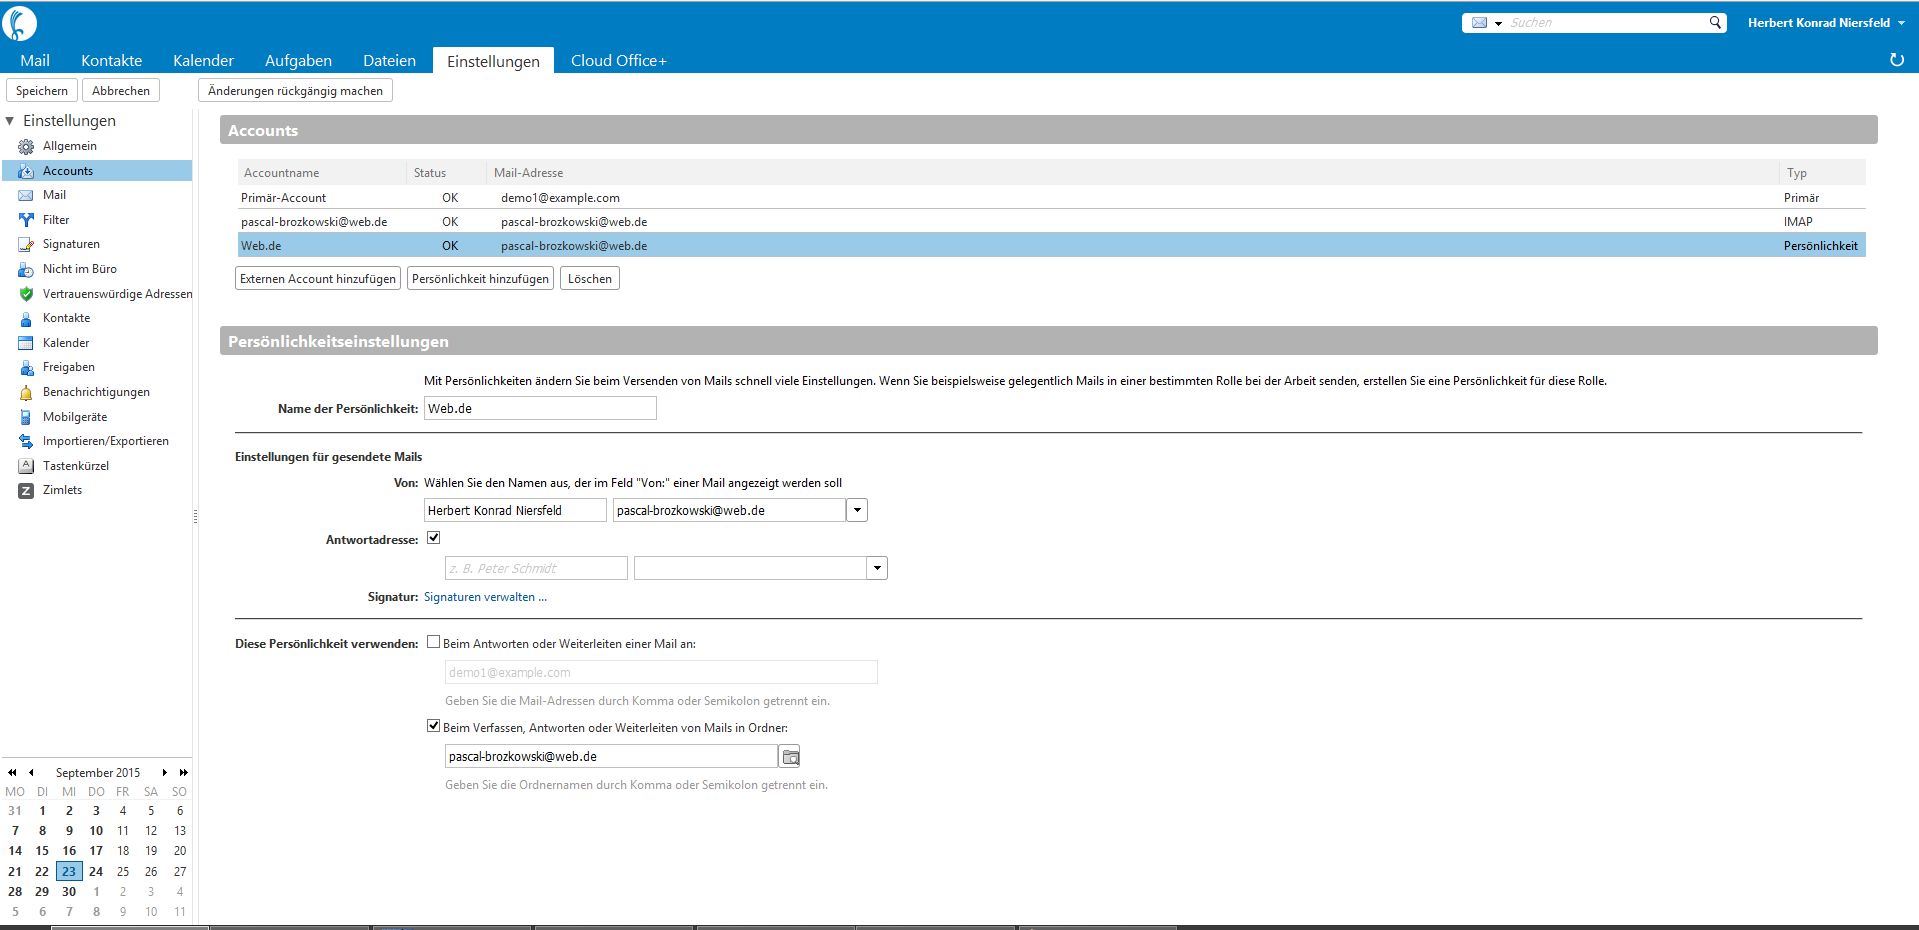The height and width of the screenshot is (930, 1919).
Task: Uncheck the Antwortadresse checkbox
Action: coord(433,538)
